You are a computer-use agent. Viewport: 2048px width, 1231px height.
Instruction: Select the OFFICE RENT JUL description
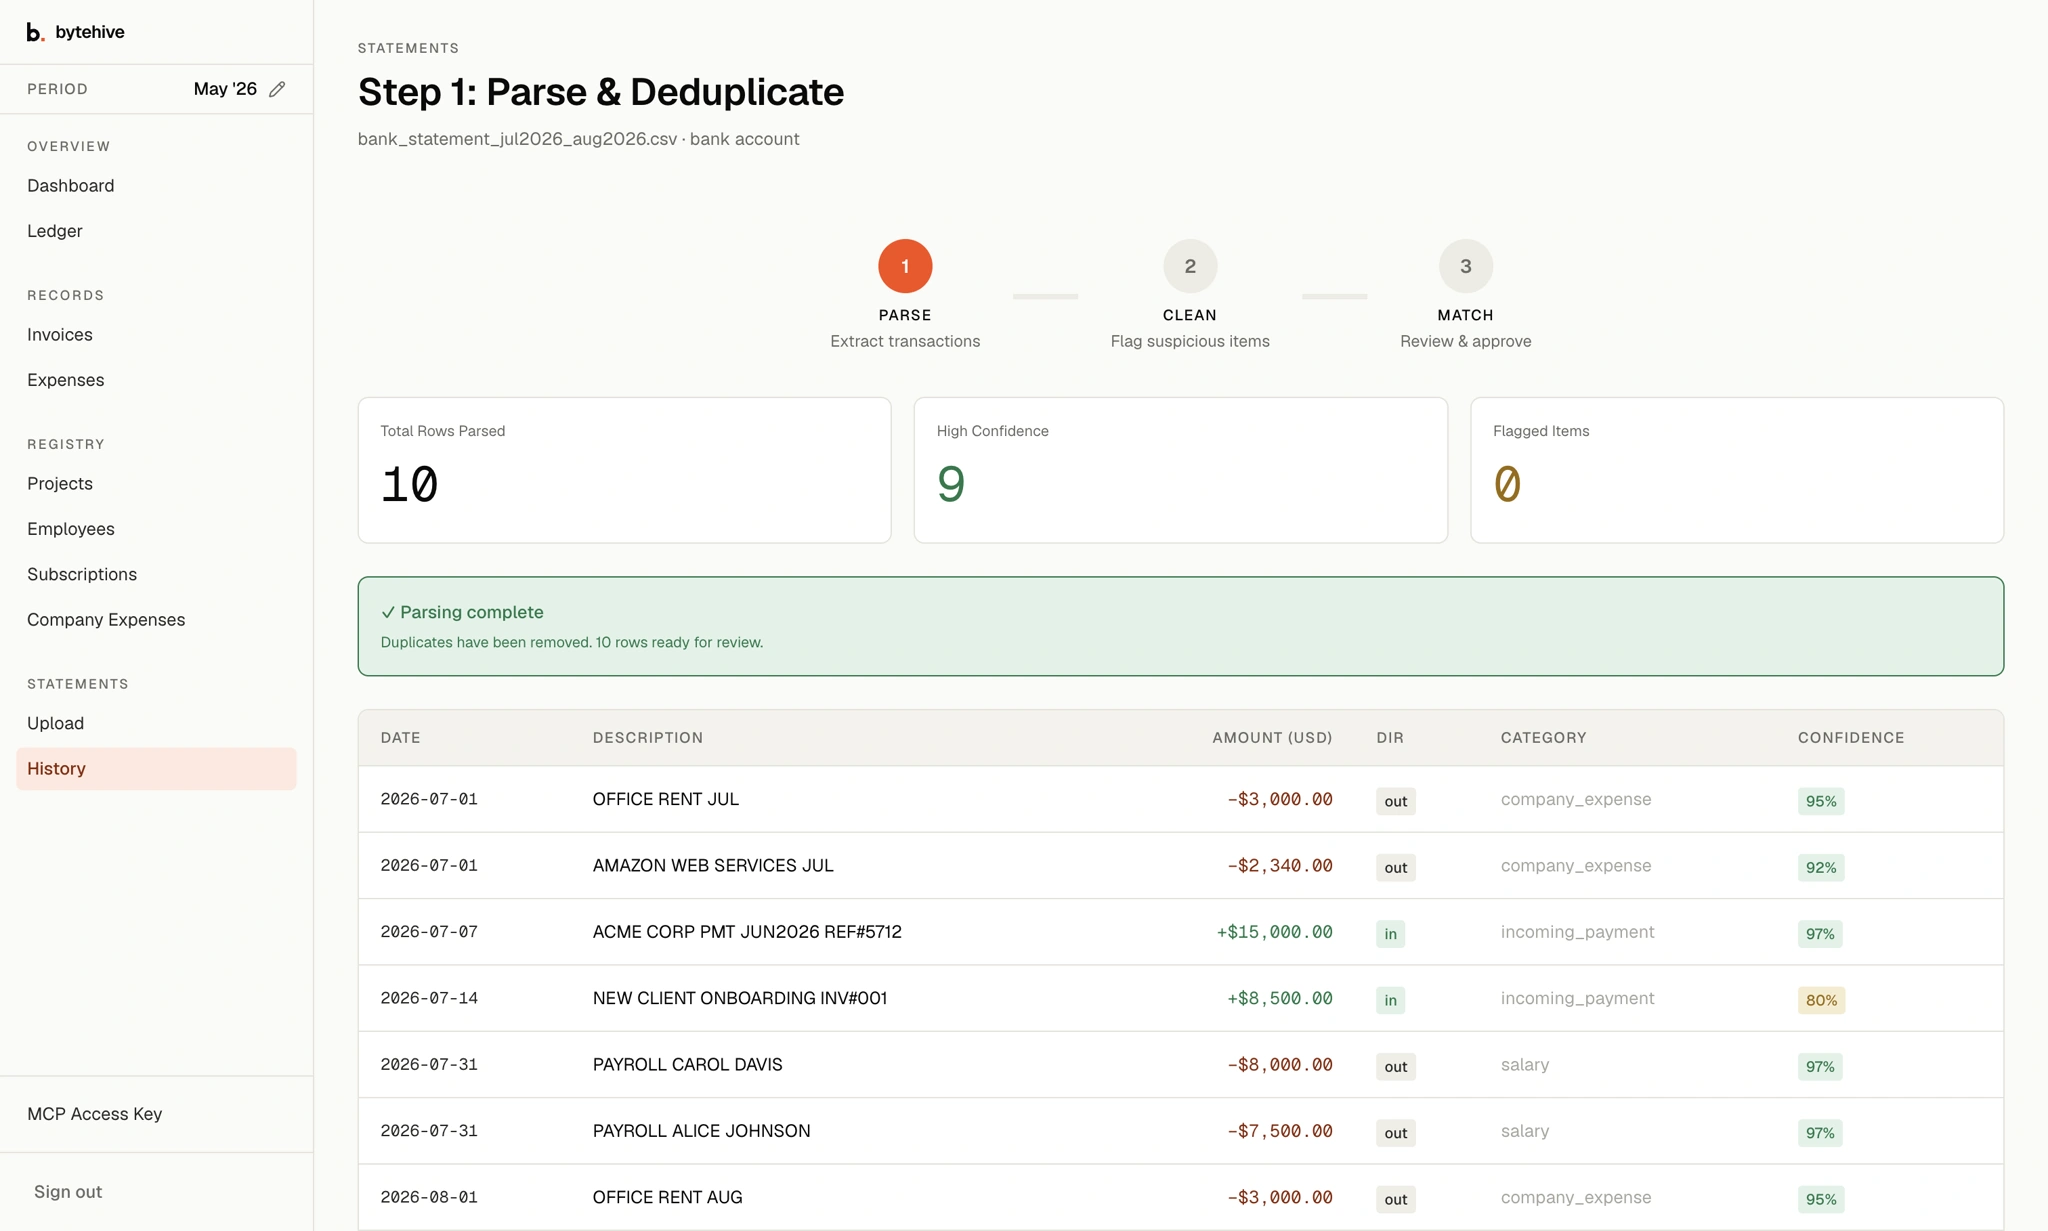tap(666, 799)
